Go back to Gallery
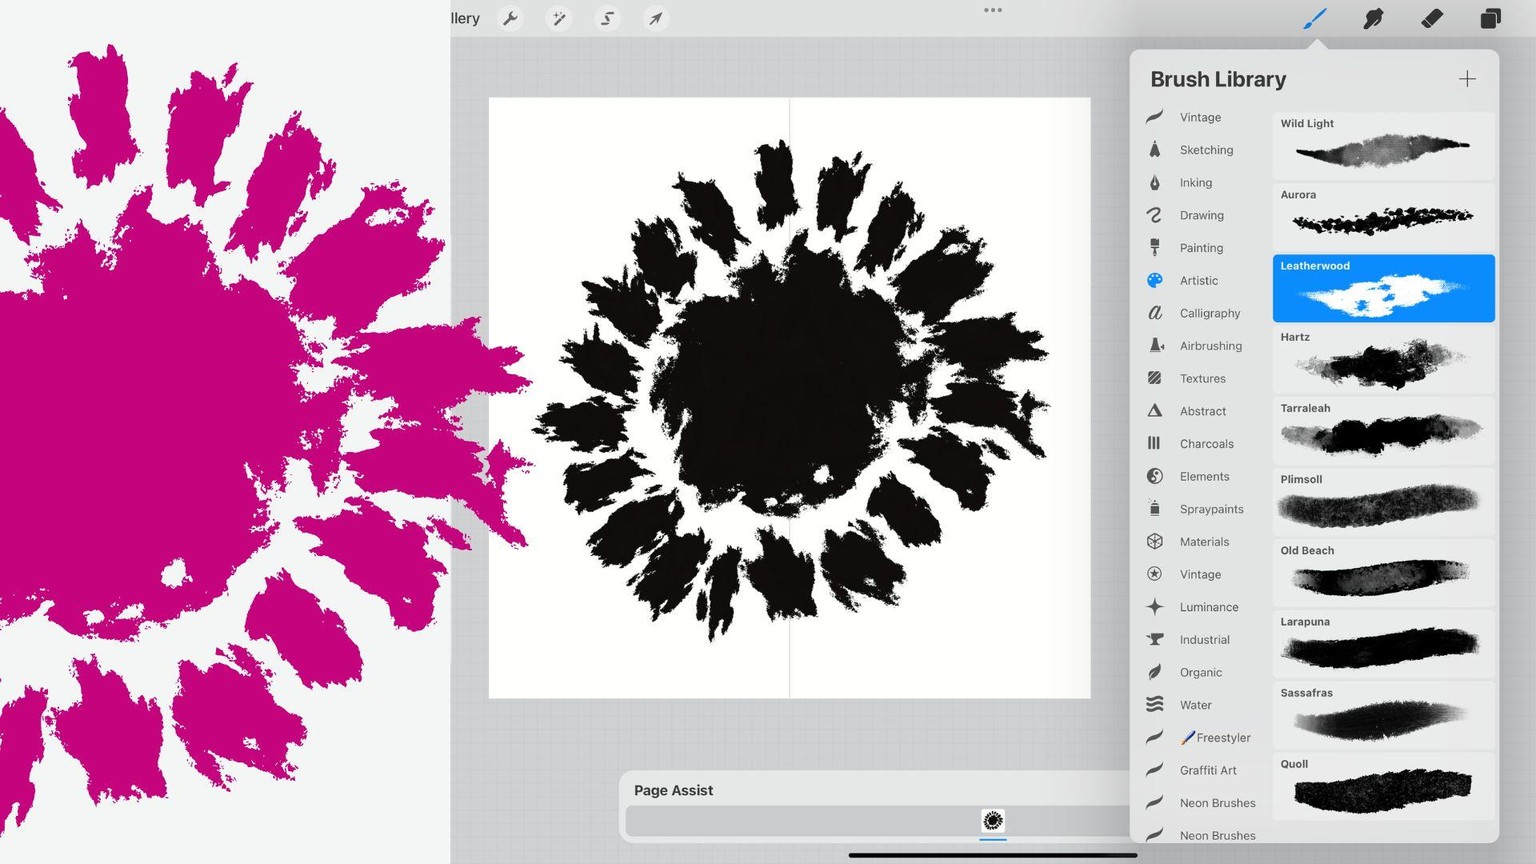 coord(465,18)
